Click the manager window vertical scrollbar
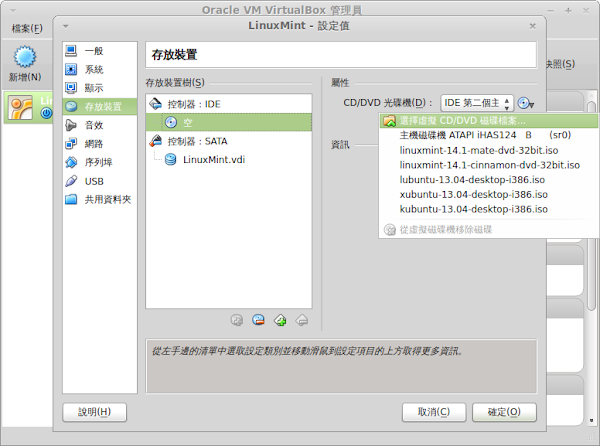 592,207
